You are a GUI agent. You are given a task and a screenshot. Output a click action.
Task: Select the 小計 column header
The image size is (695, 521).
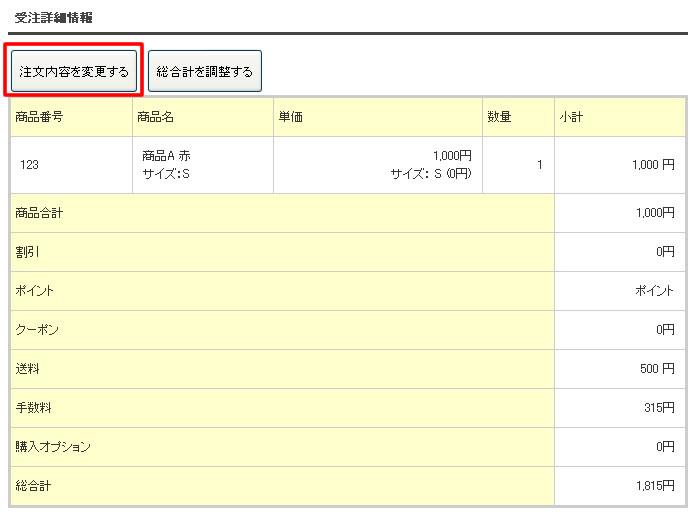pyautogui.click(x=571, y=117)
